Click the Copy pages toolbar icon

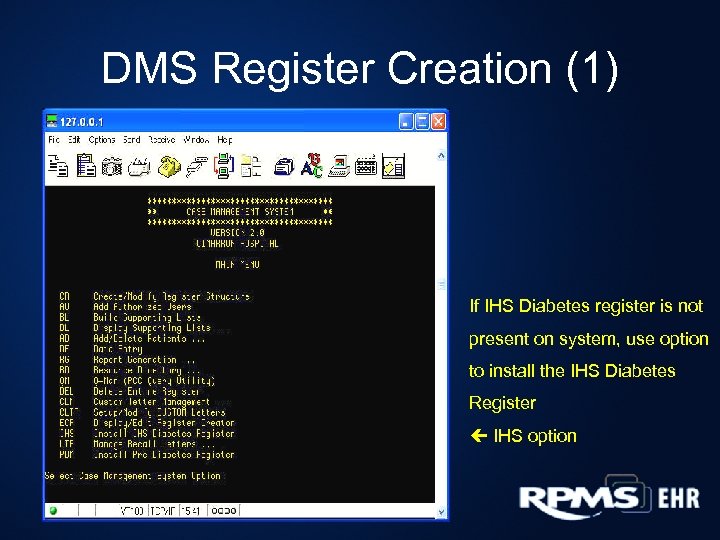(58, 166)
